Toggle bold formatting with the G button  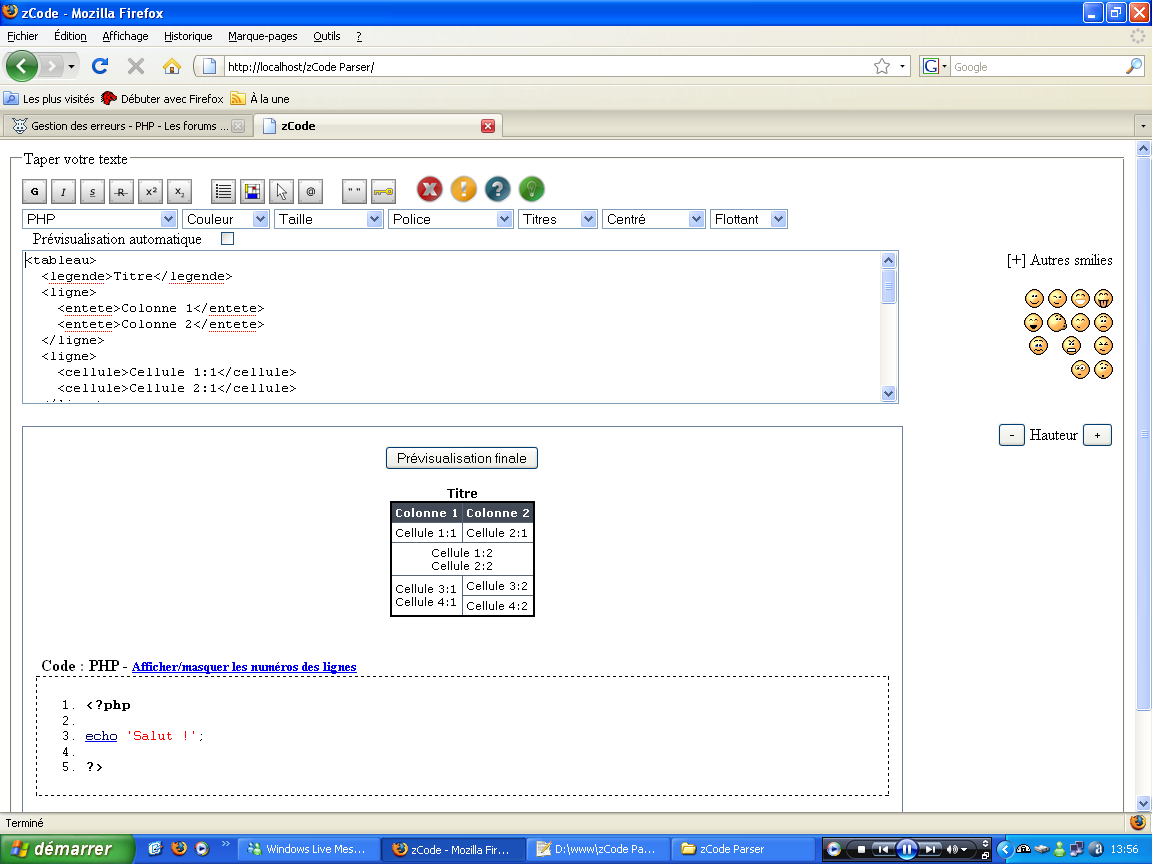[x=33, y=191]
